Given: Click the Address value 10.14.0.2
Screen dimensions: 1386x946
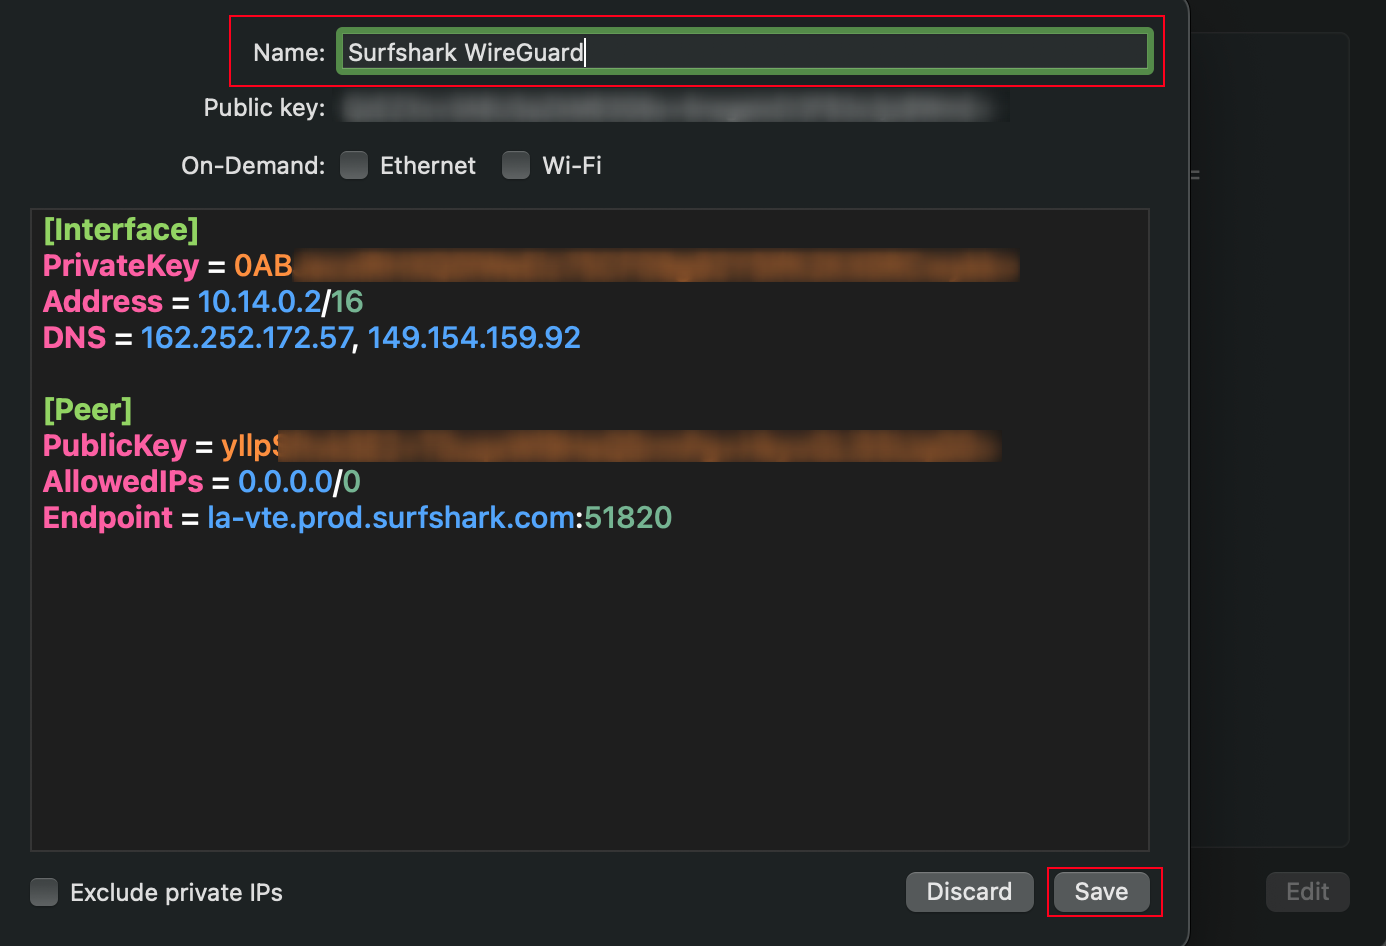Looking at the screenshot, I should pyautogui.click(x=259, y=302).
